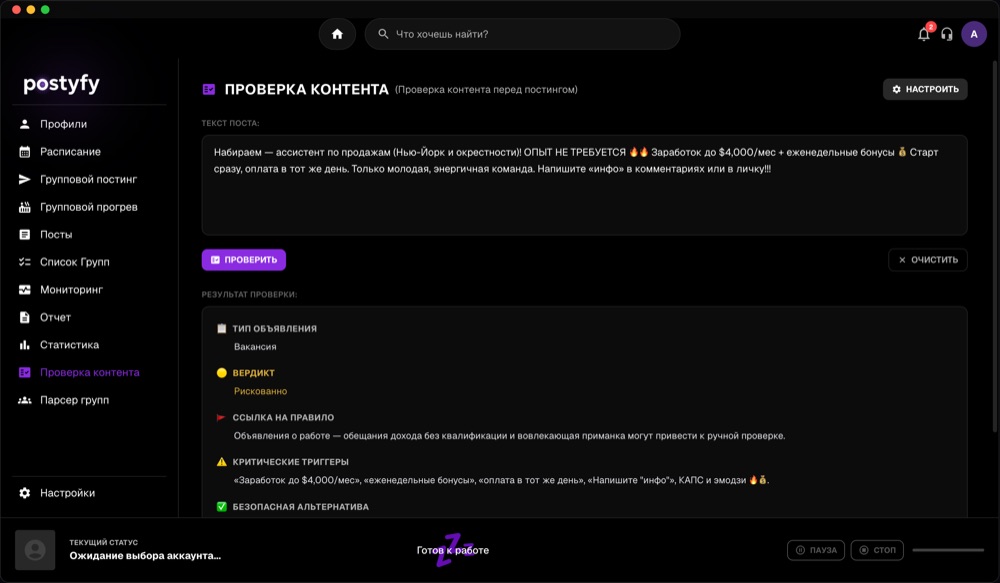Click the Парсер групп people icon

point(25,400)
